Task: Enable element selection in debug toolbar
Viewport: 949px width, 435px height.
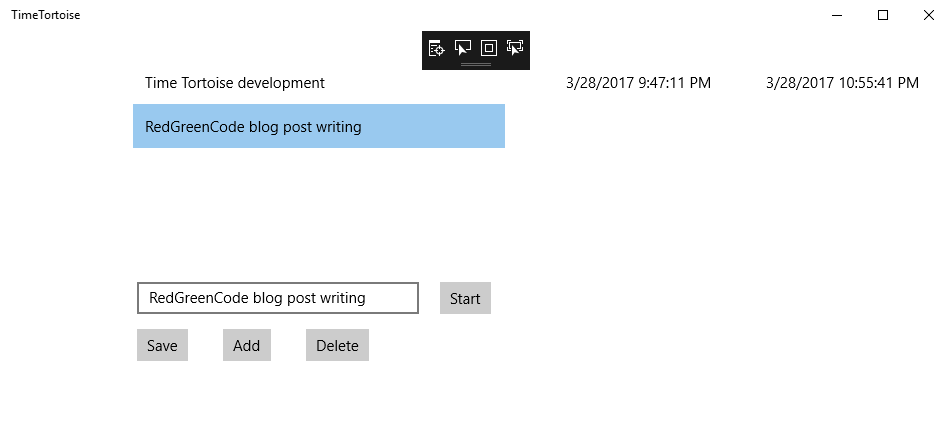Action: (x=462, y=47)
